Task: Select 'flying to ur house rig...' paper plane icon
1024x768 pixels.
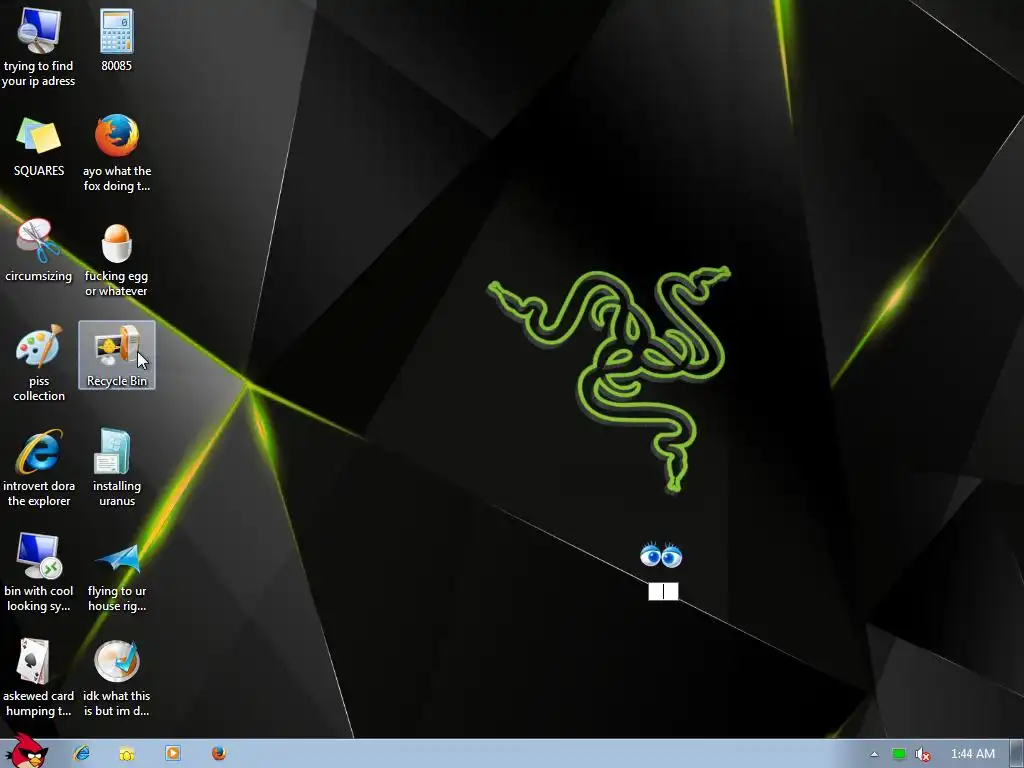Action: pyautogui.click(x=117, y=577)
